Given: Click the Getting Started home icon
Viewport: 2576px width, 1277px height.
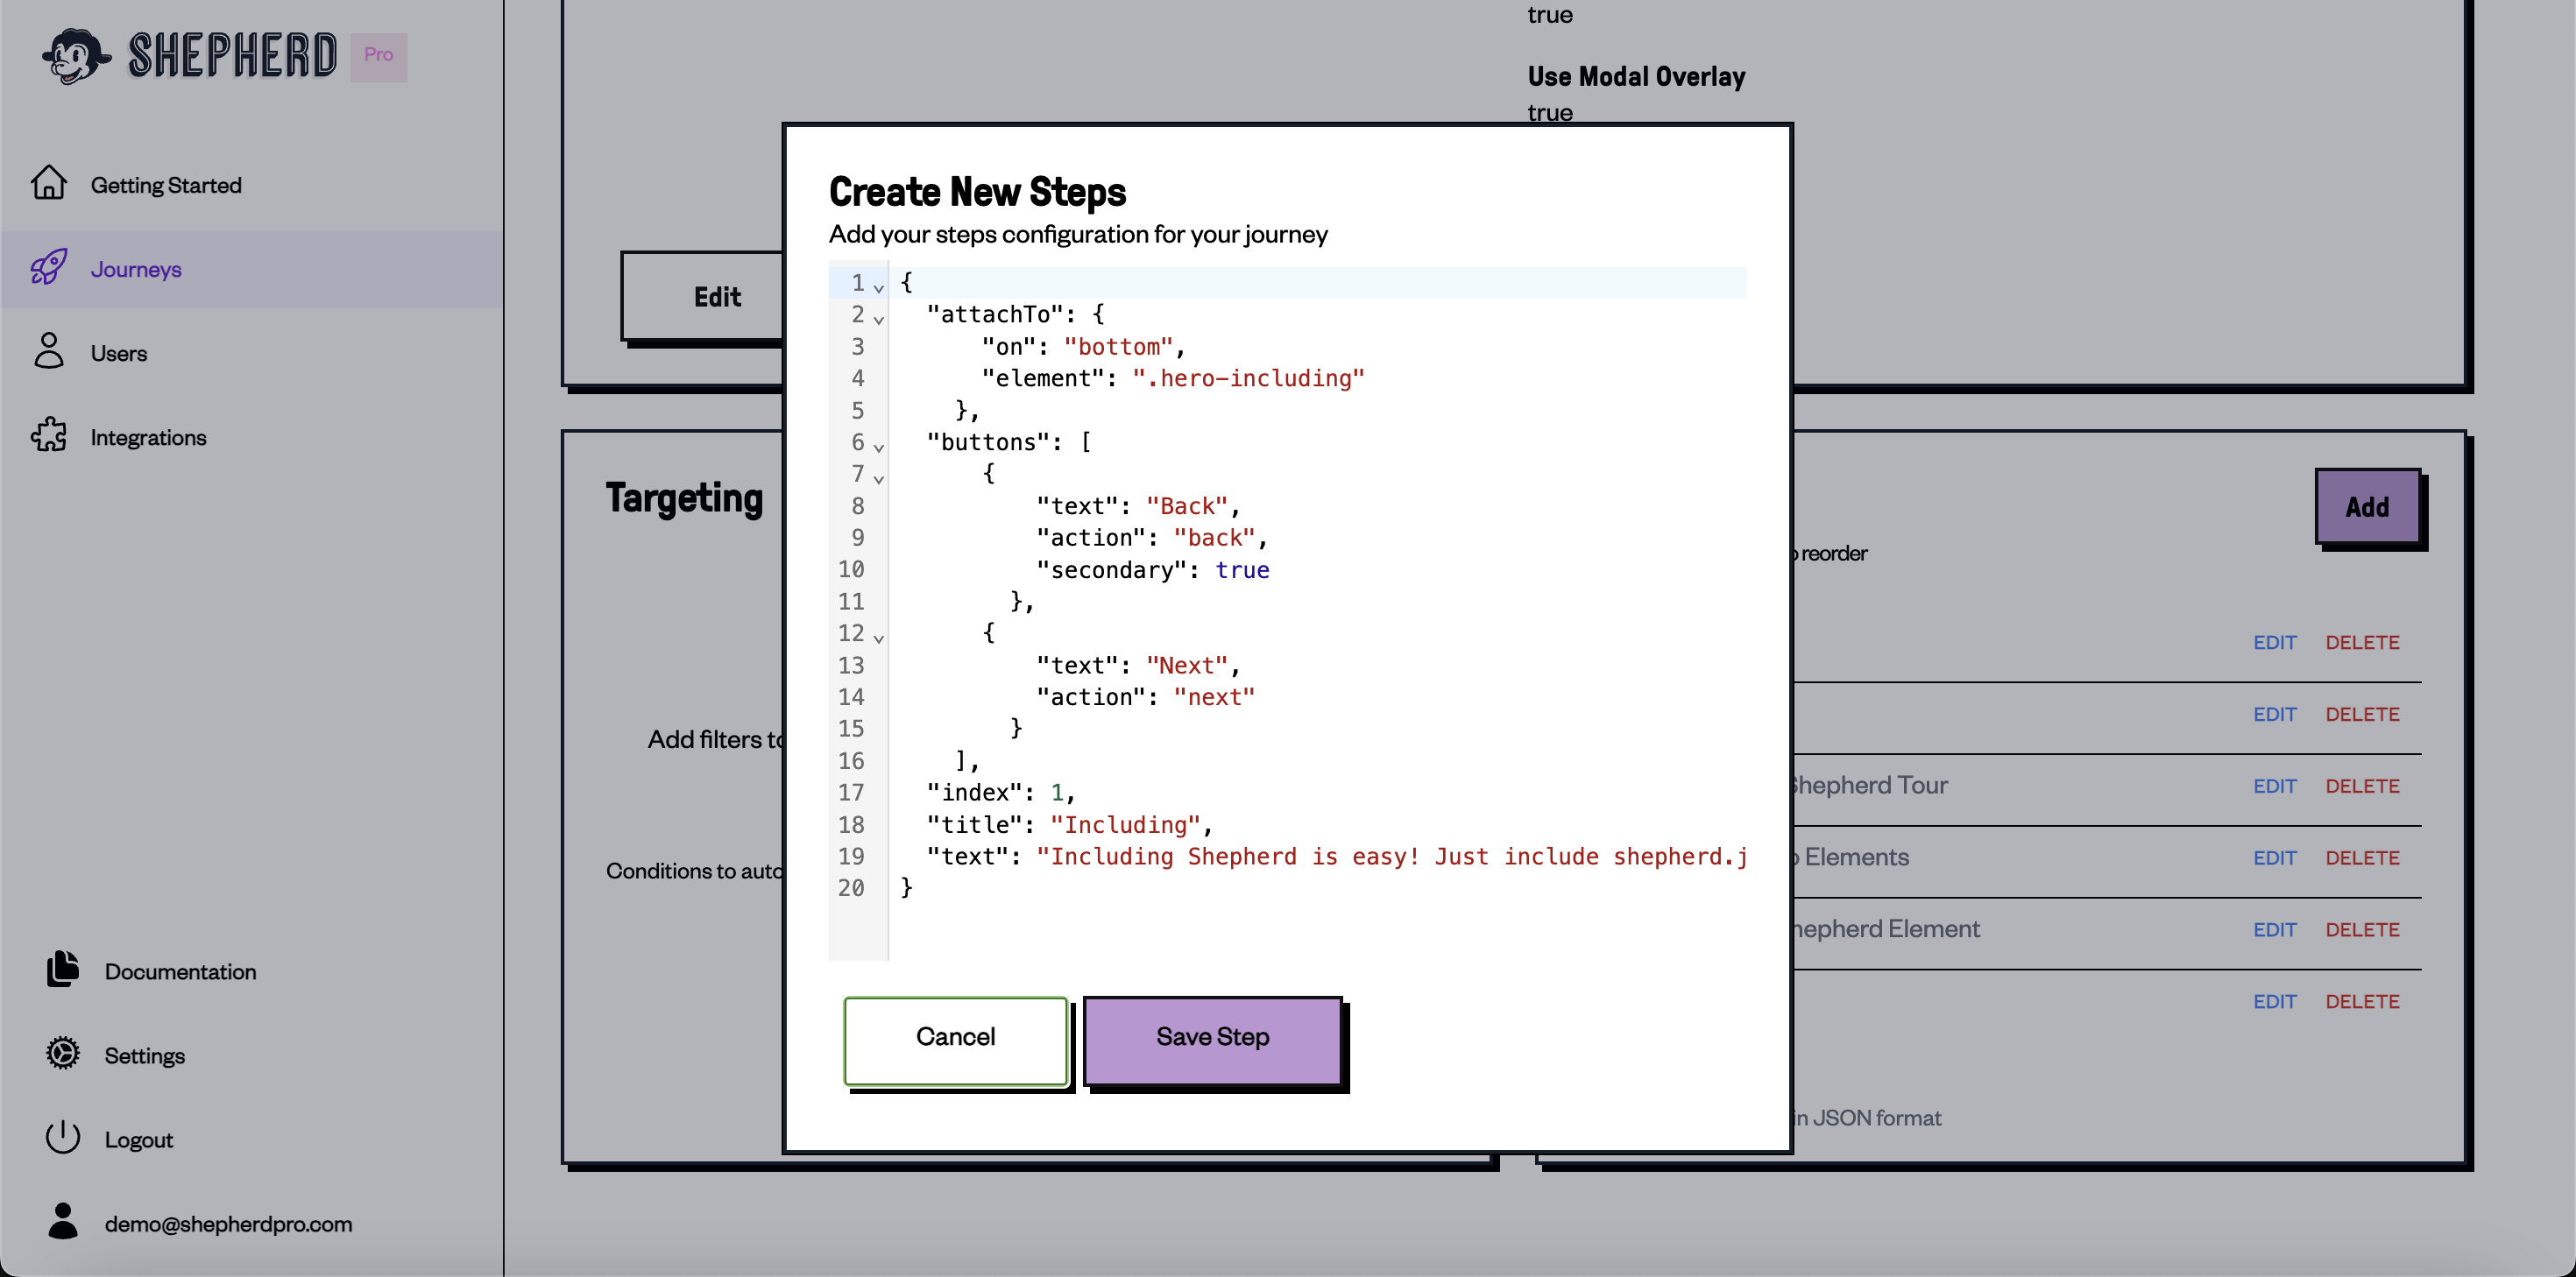Looking at the screenshot, I should [x=48, y=183].
